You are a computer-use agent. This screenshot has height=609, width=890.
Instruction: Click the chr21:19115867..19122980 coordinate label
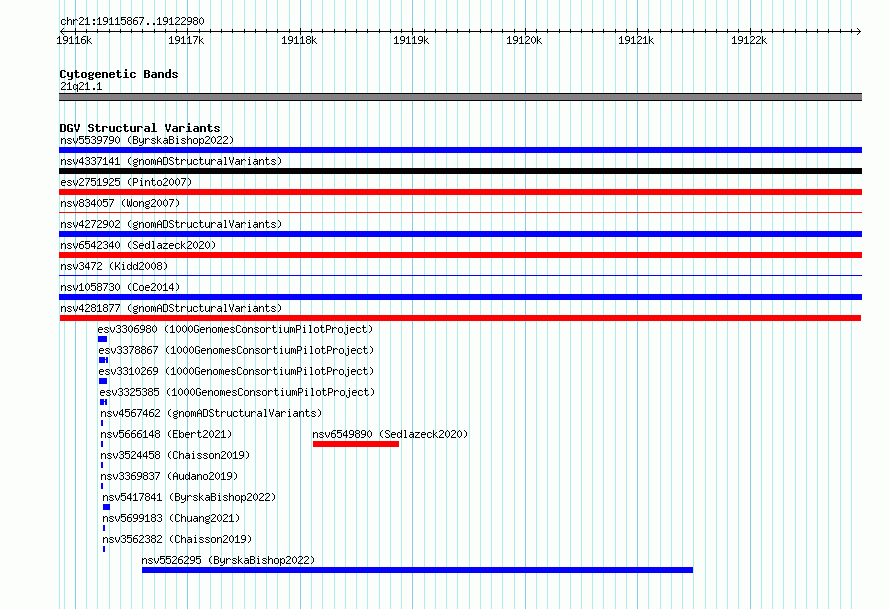[x=132, y=21]
